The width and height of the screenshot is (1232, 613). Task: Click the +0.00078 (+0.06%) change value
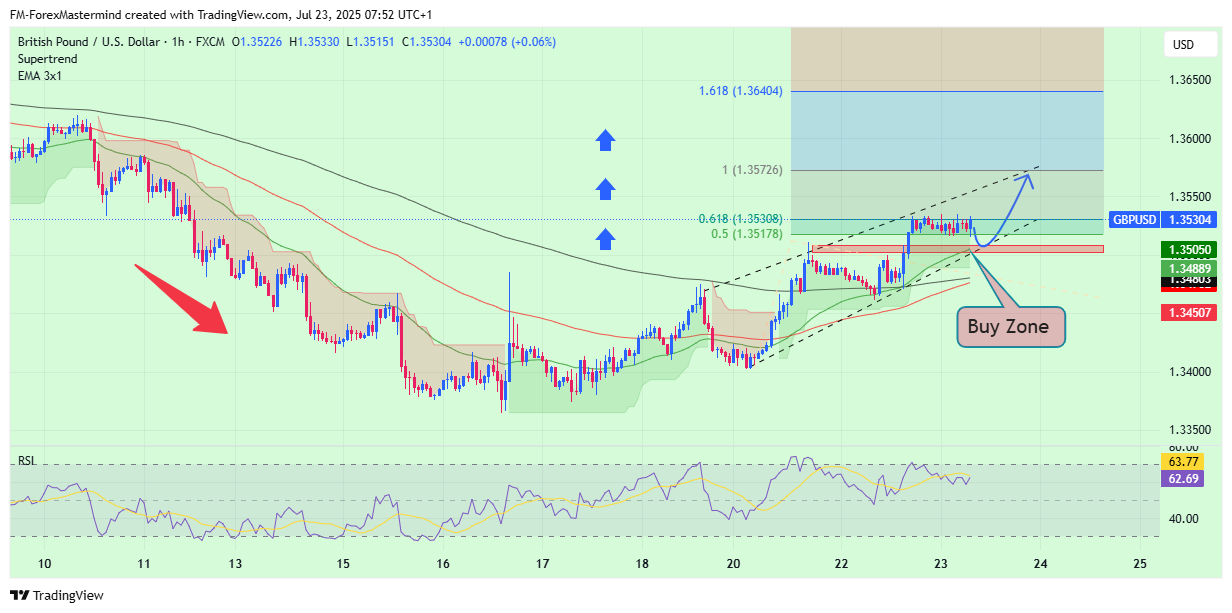[507, 42]
